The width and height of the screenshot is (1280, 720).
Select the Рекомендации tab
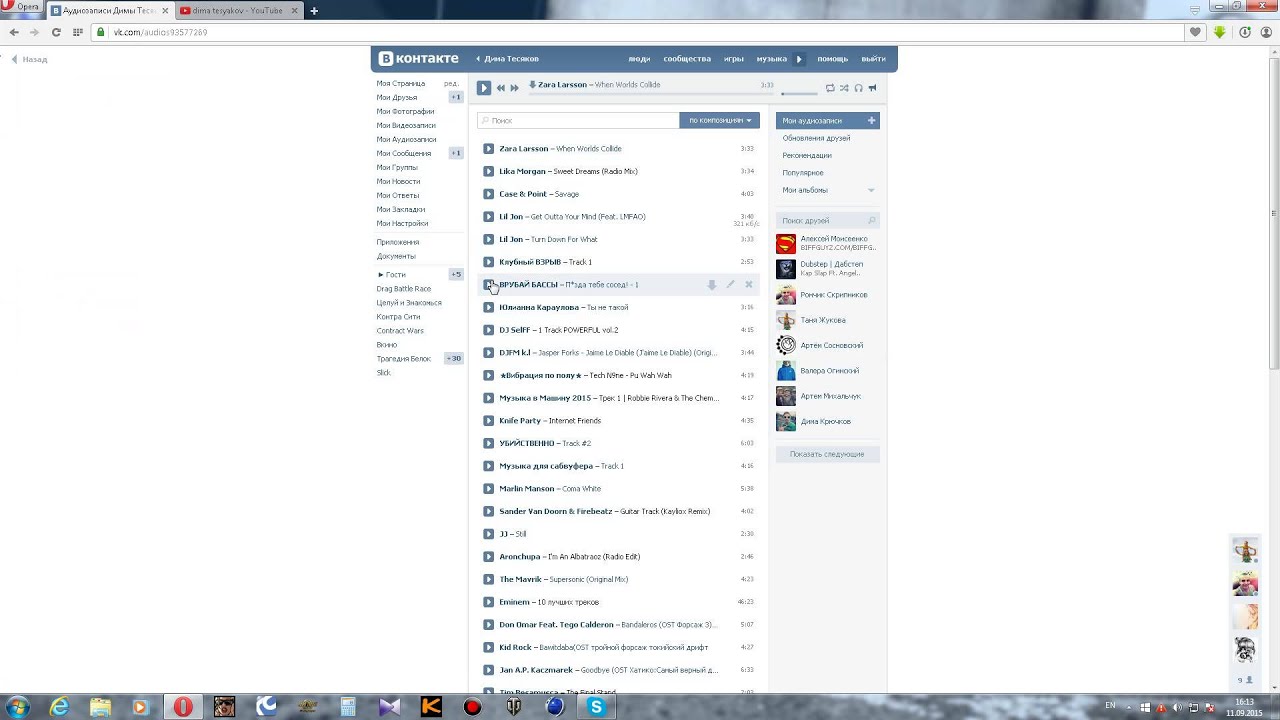[x=807, y=155]
